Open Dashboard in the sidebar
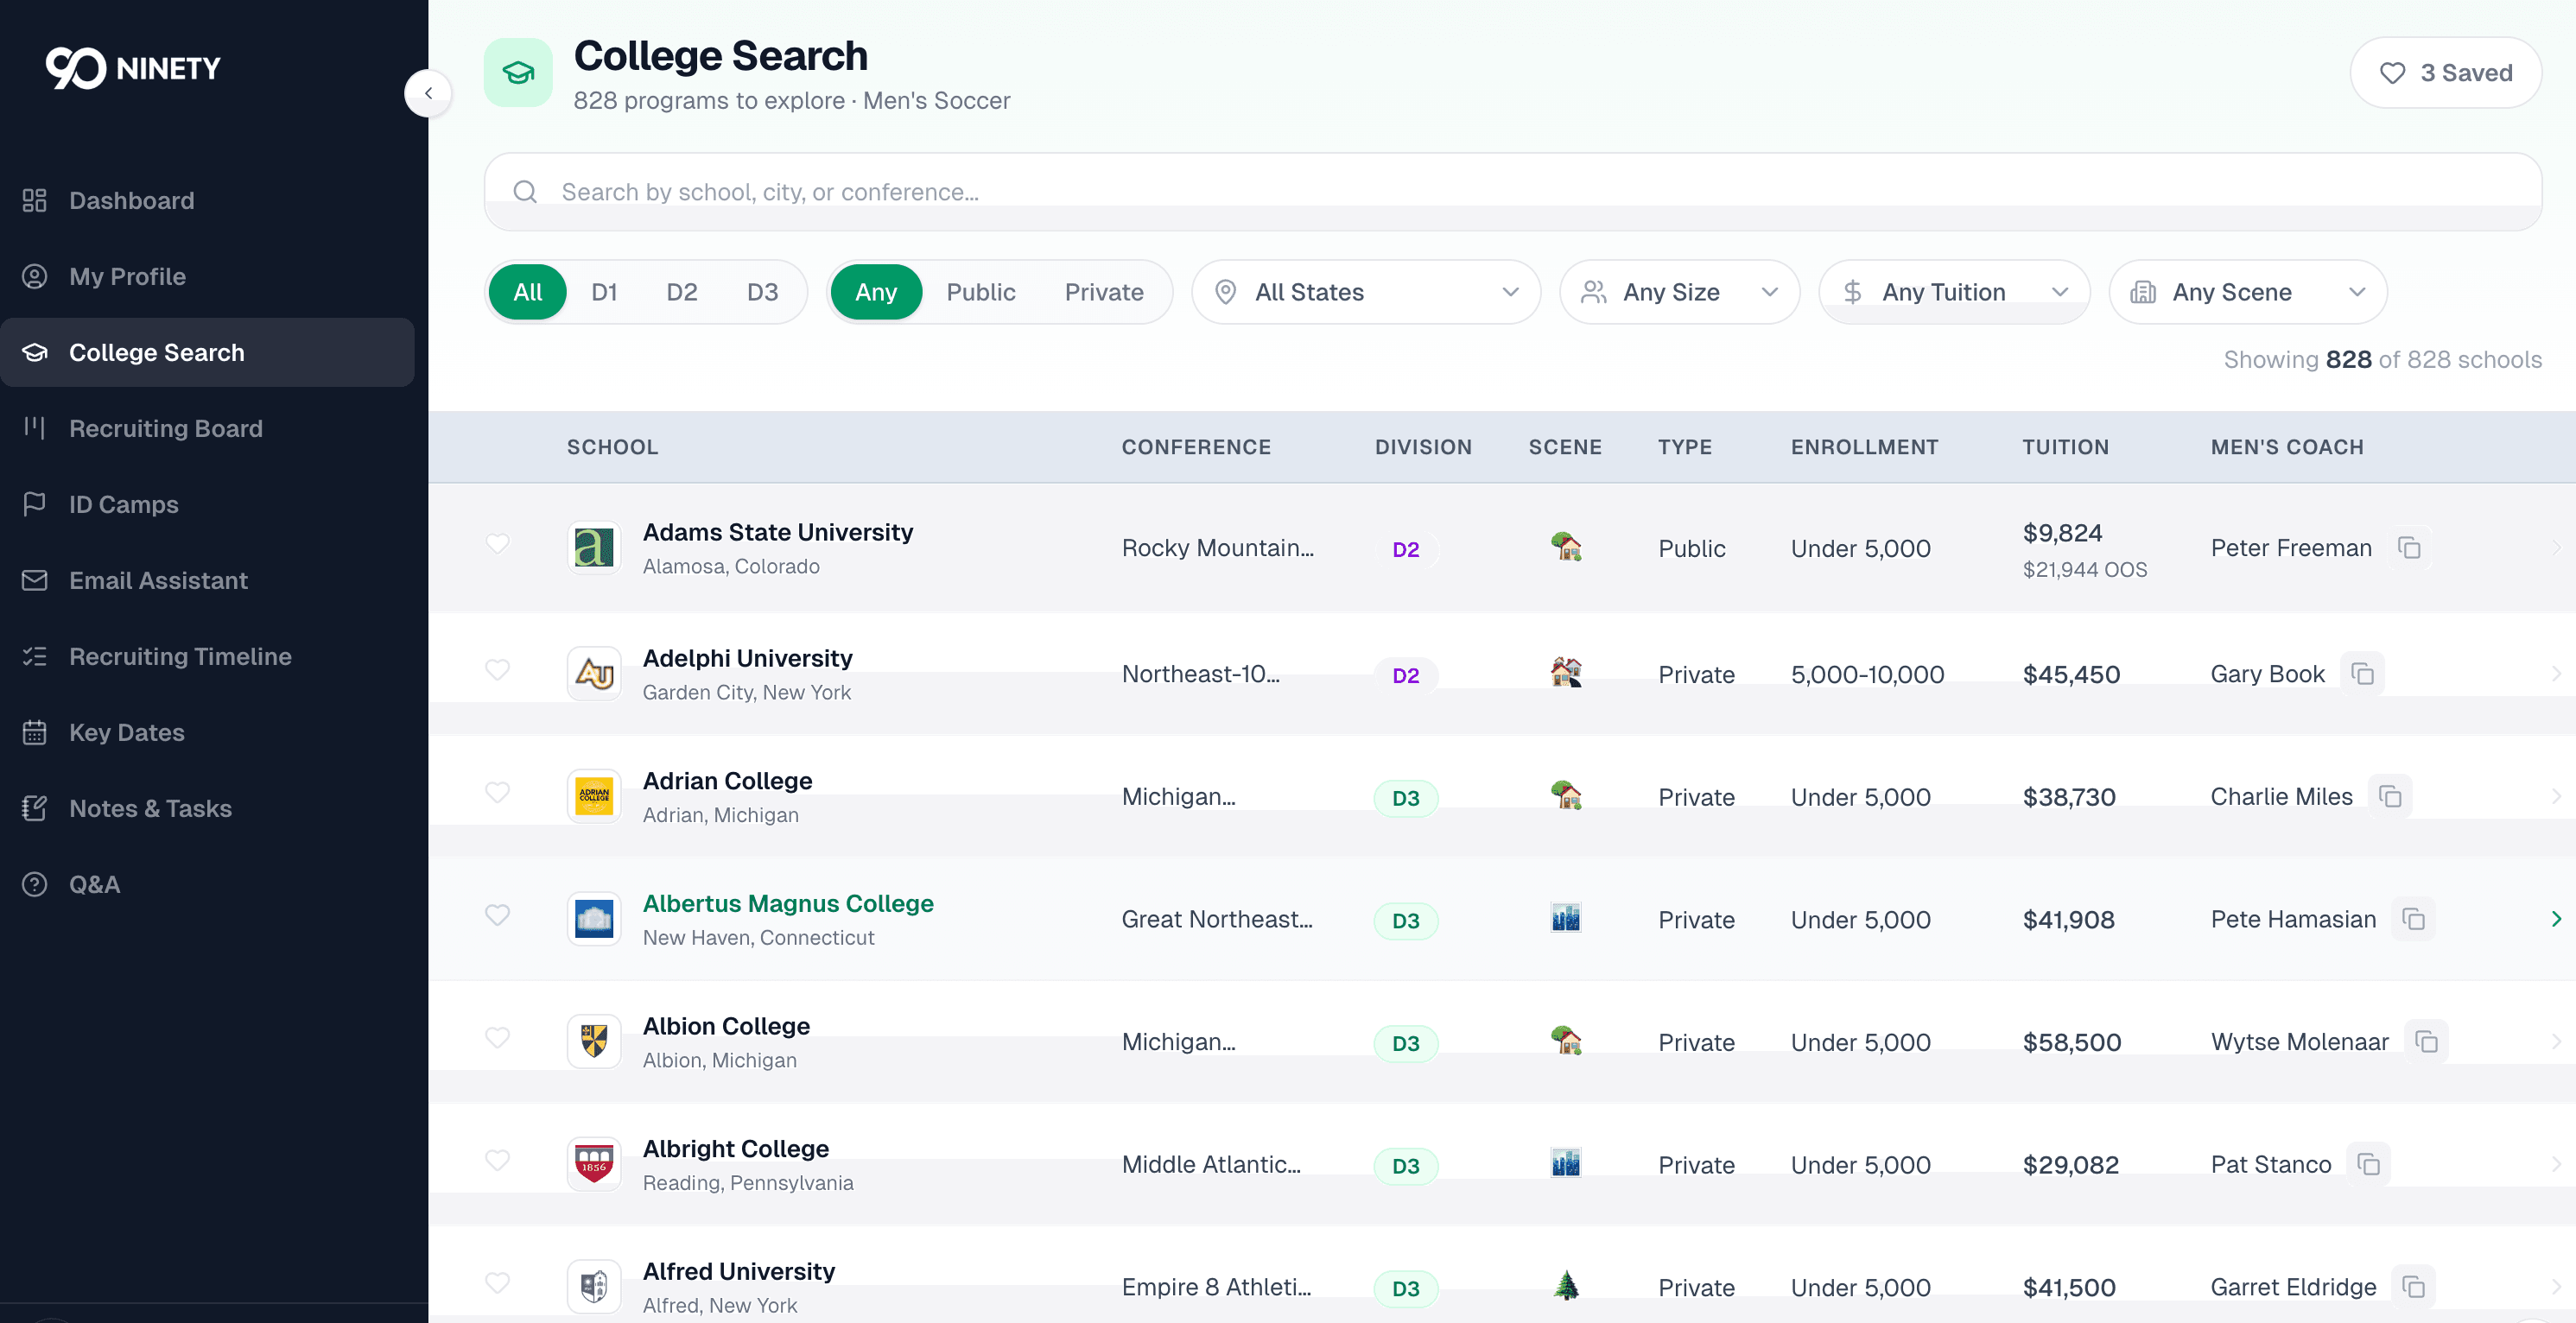The height and width of the screenshot is (1323, 2576). 207,201
